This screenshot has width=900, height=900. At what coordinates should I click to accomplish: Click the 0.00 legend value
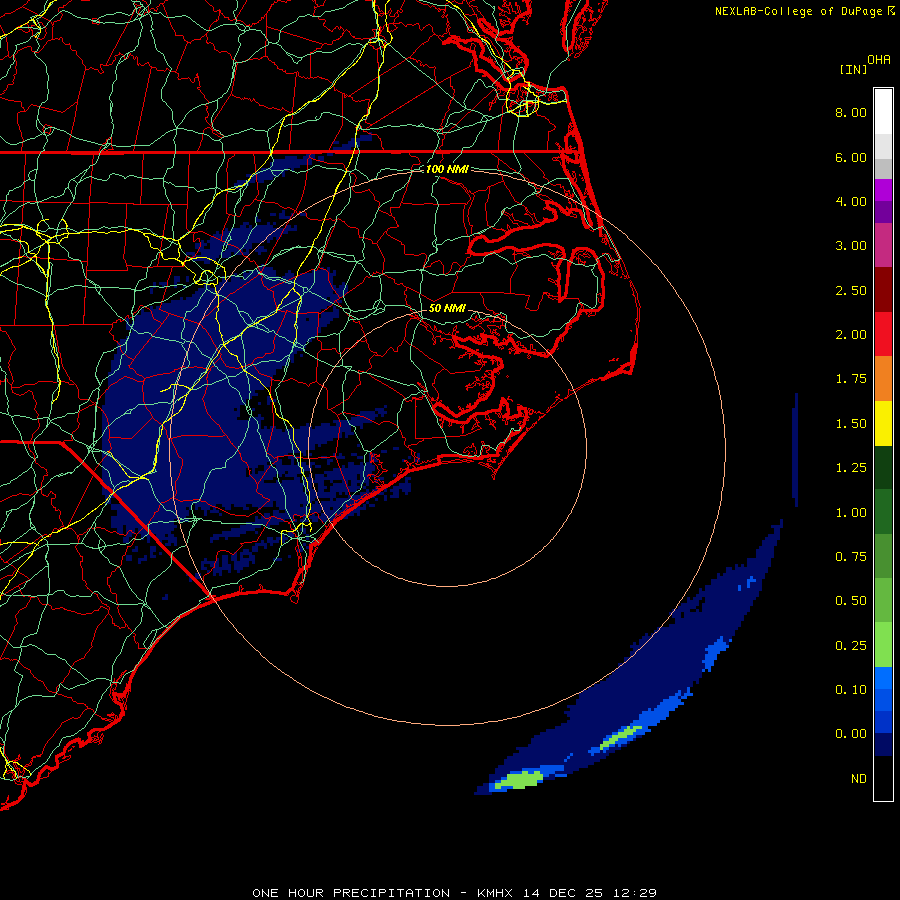coord(851,734)
